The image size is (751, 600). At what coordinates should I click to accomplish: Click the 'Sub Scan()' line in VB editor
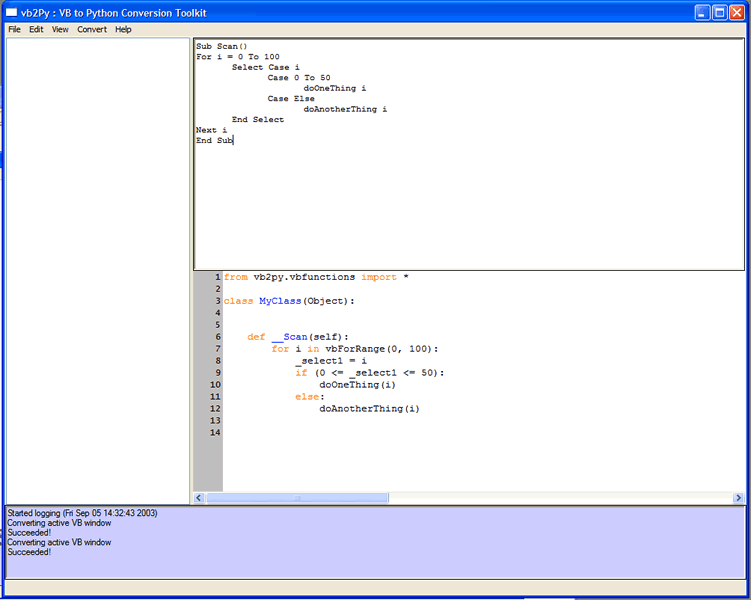pyautogui.click(x=222, y=46)
